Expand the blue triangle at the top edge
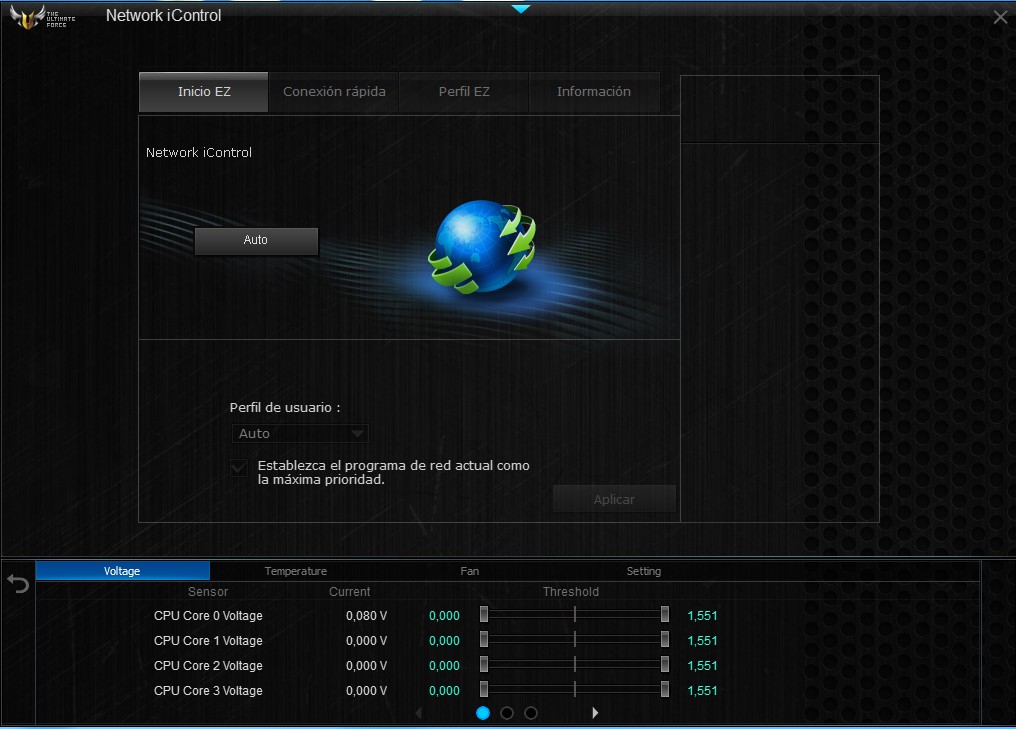The image size is (1016, 729). (521, 8)
